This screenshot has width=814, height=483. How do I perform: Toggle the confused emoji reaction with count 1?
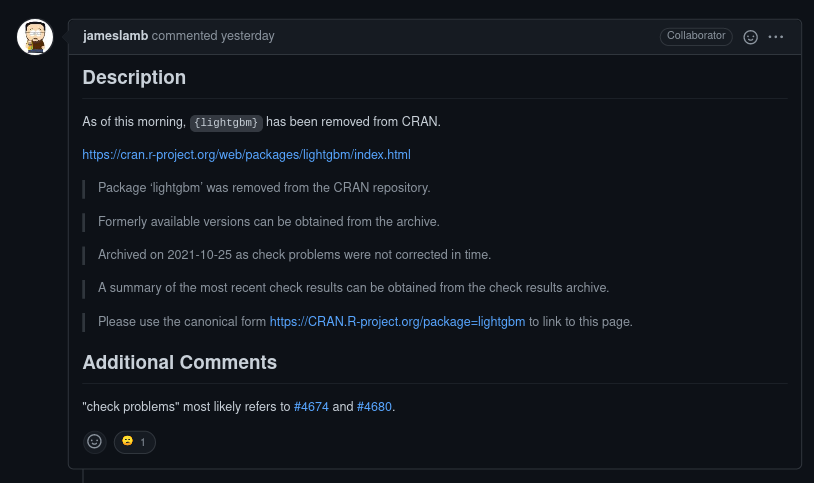(135, 441)
